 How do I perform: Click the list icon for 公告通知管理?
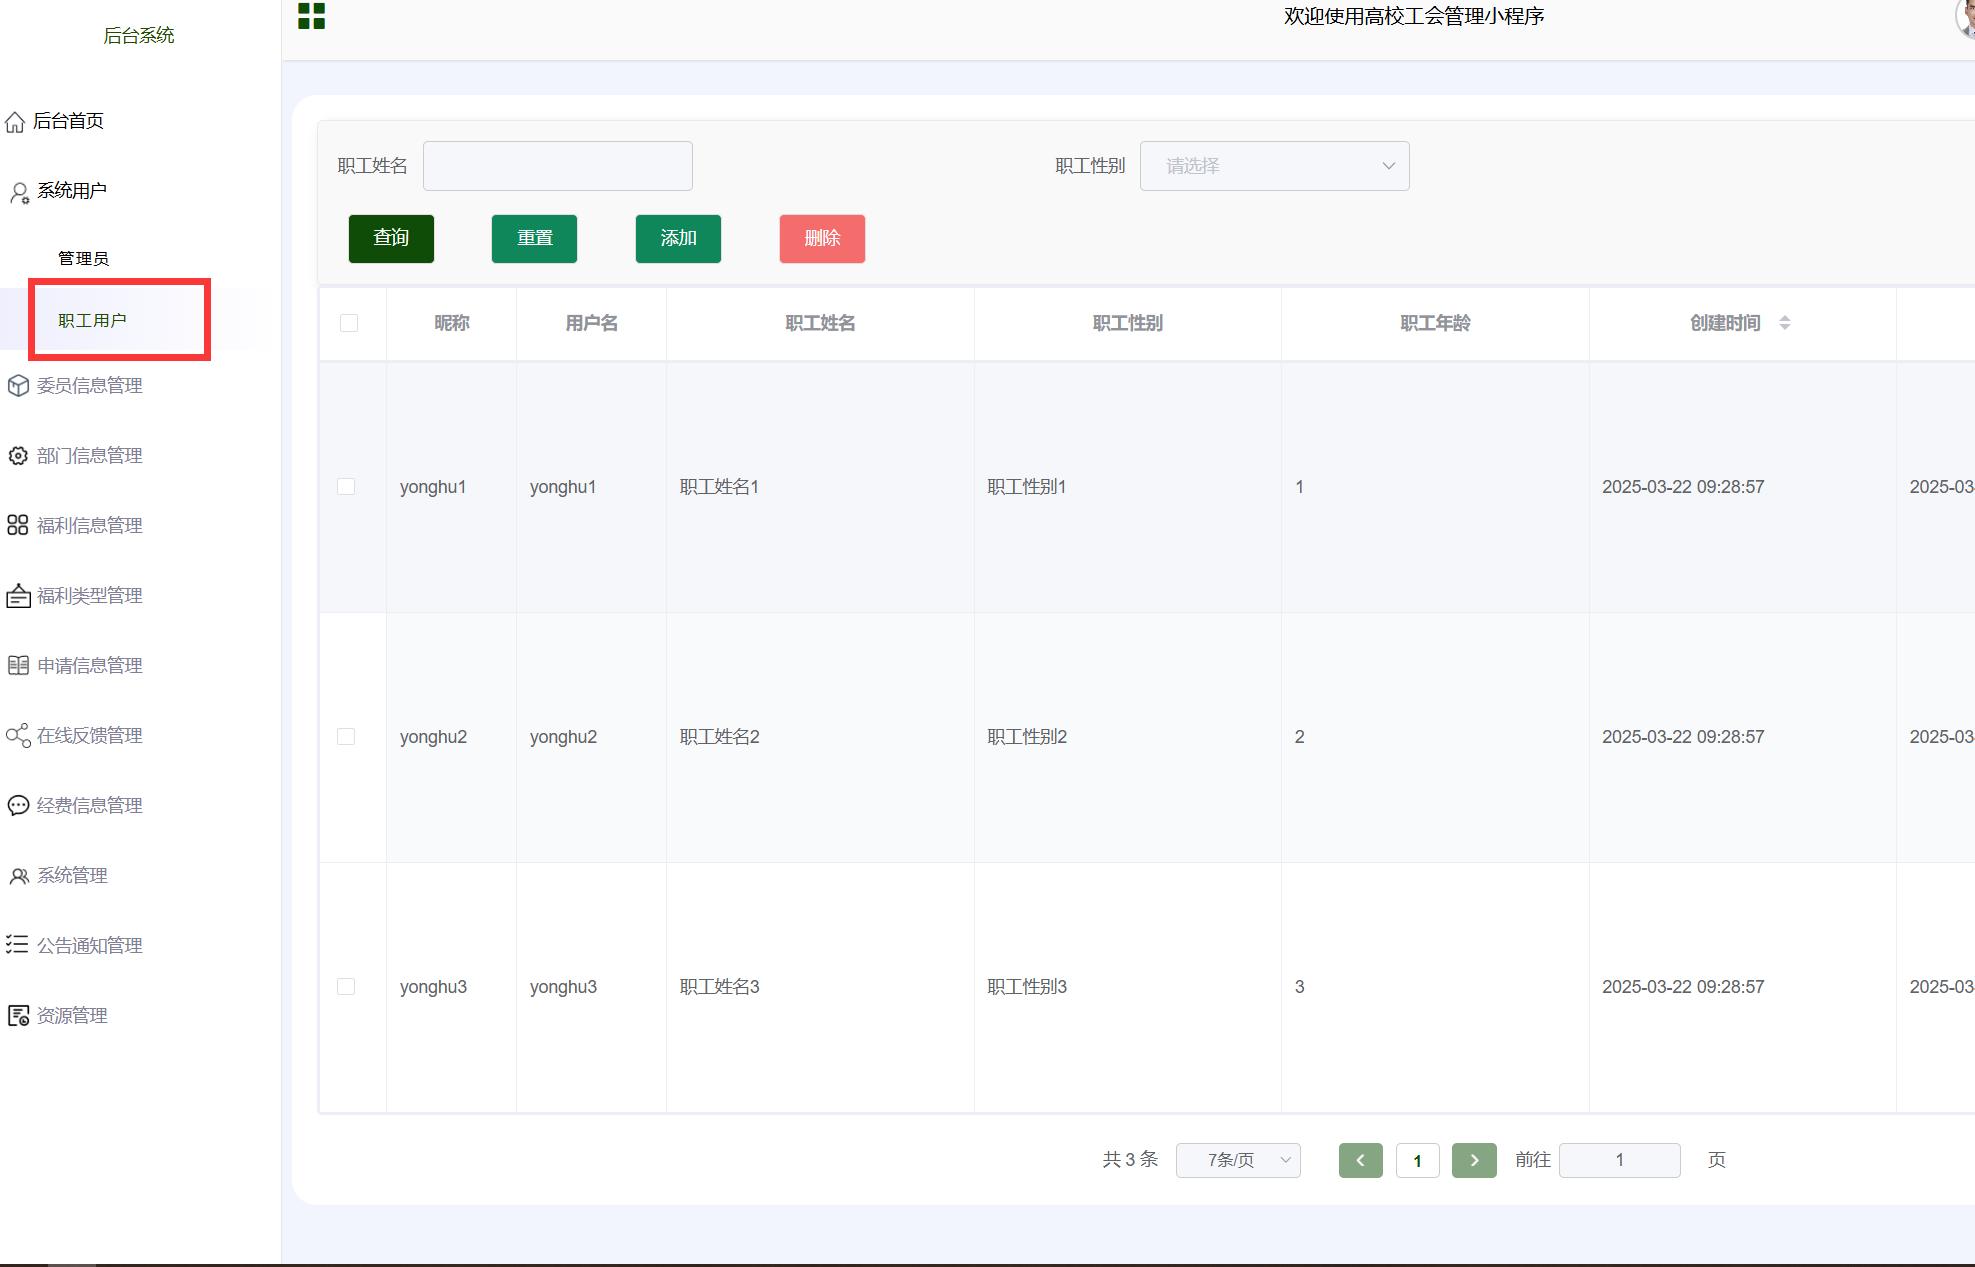point(18,945)
